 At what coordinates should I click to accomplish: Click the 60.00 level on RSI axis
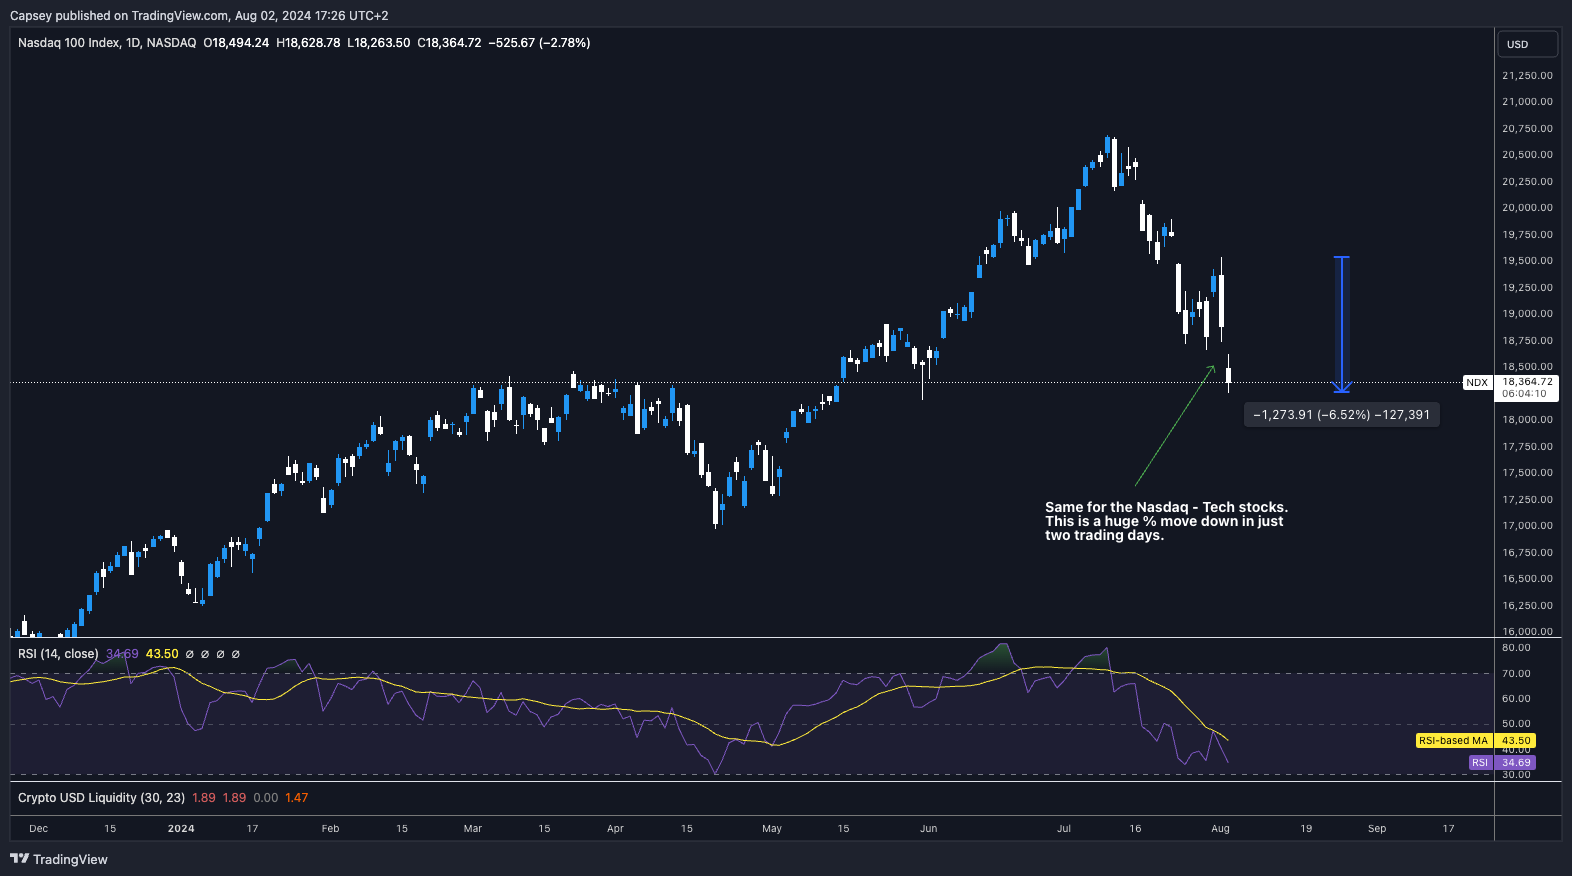click(x=1516, y=699)
